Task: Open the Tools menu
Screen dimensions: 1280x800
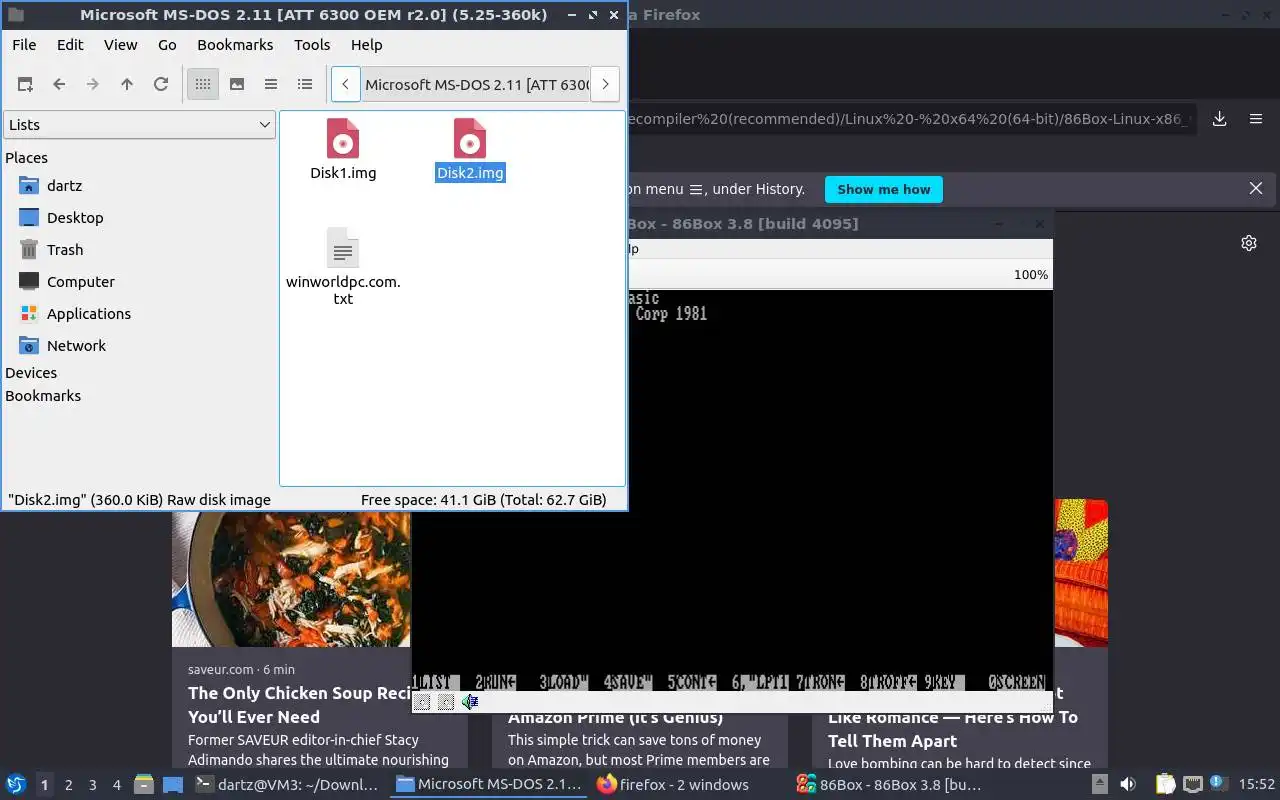Action: 312,45
